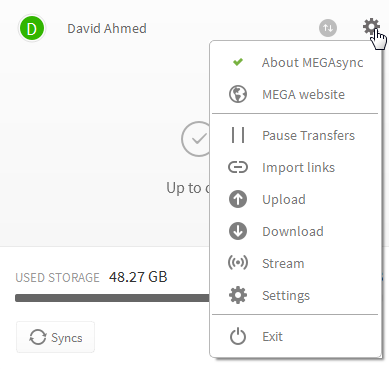Choose Pause Transfers from the menu
Image resolution: width=389 pixels, height=369 pixels.
pos(295,135)
